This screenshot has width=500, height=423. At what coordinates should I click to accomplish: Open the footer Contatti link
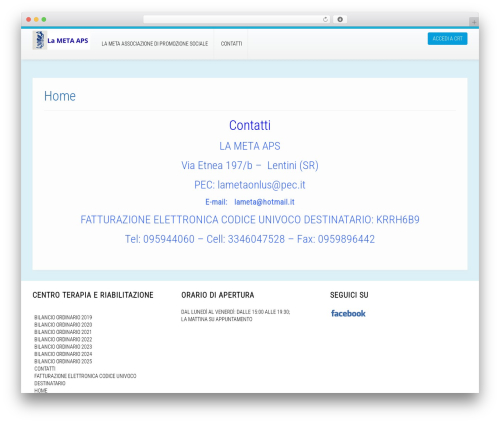[x=45, y=369]
